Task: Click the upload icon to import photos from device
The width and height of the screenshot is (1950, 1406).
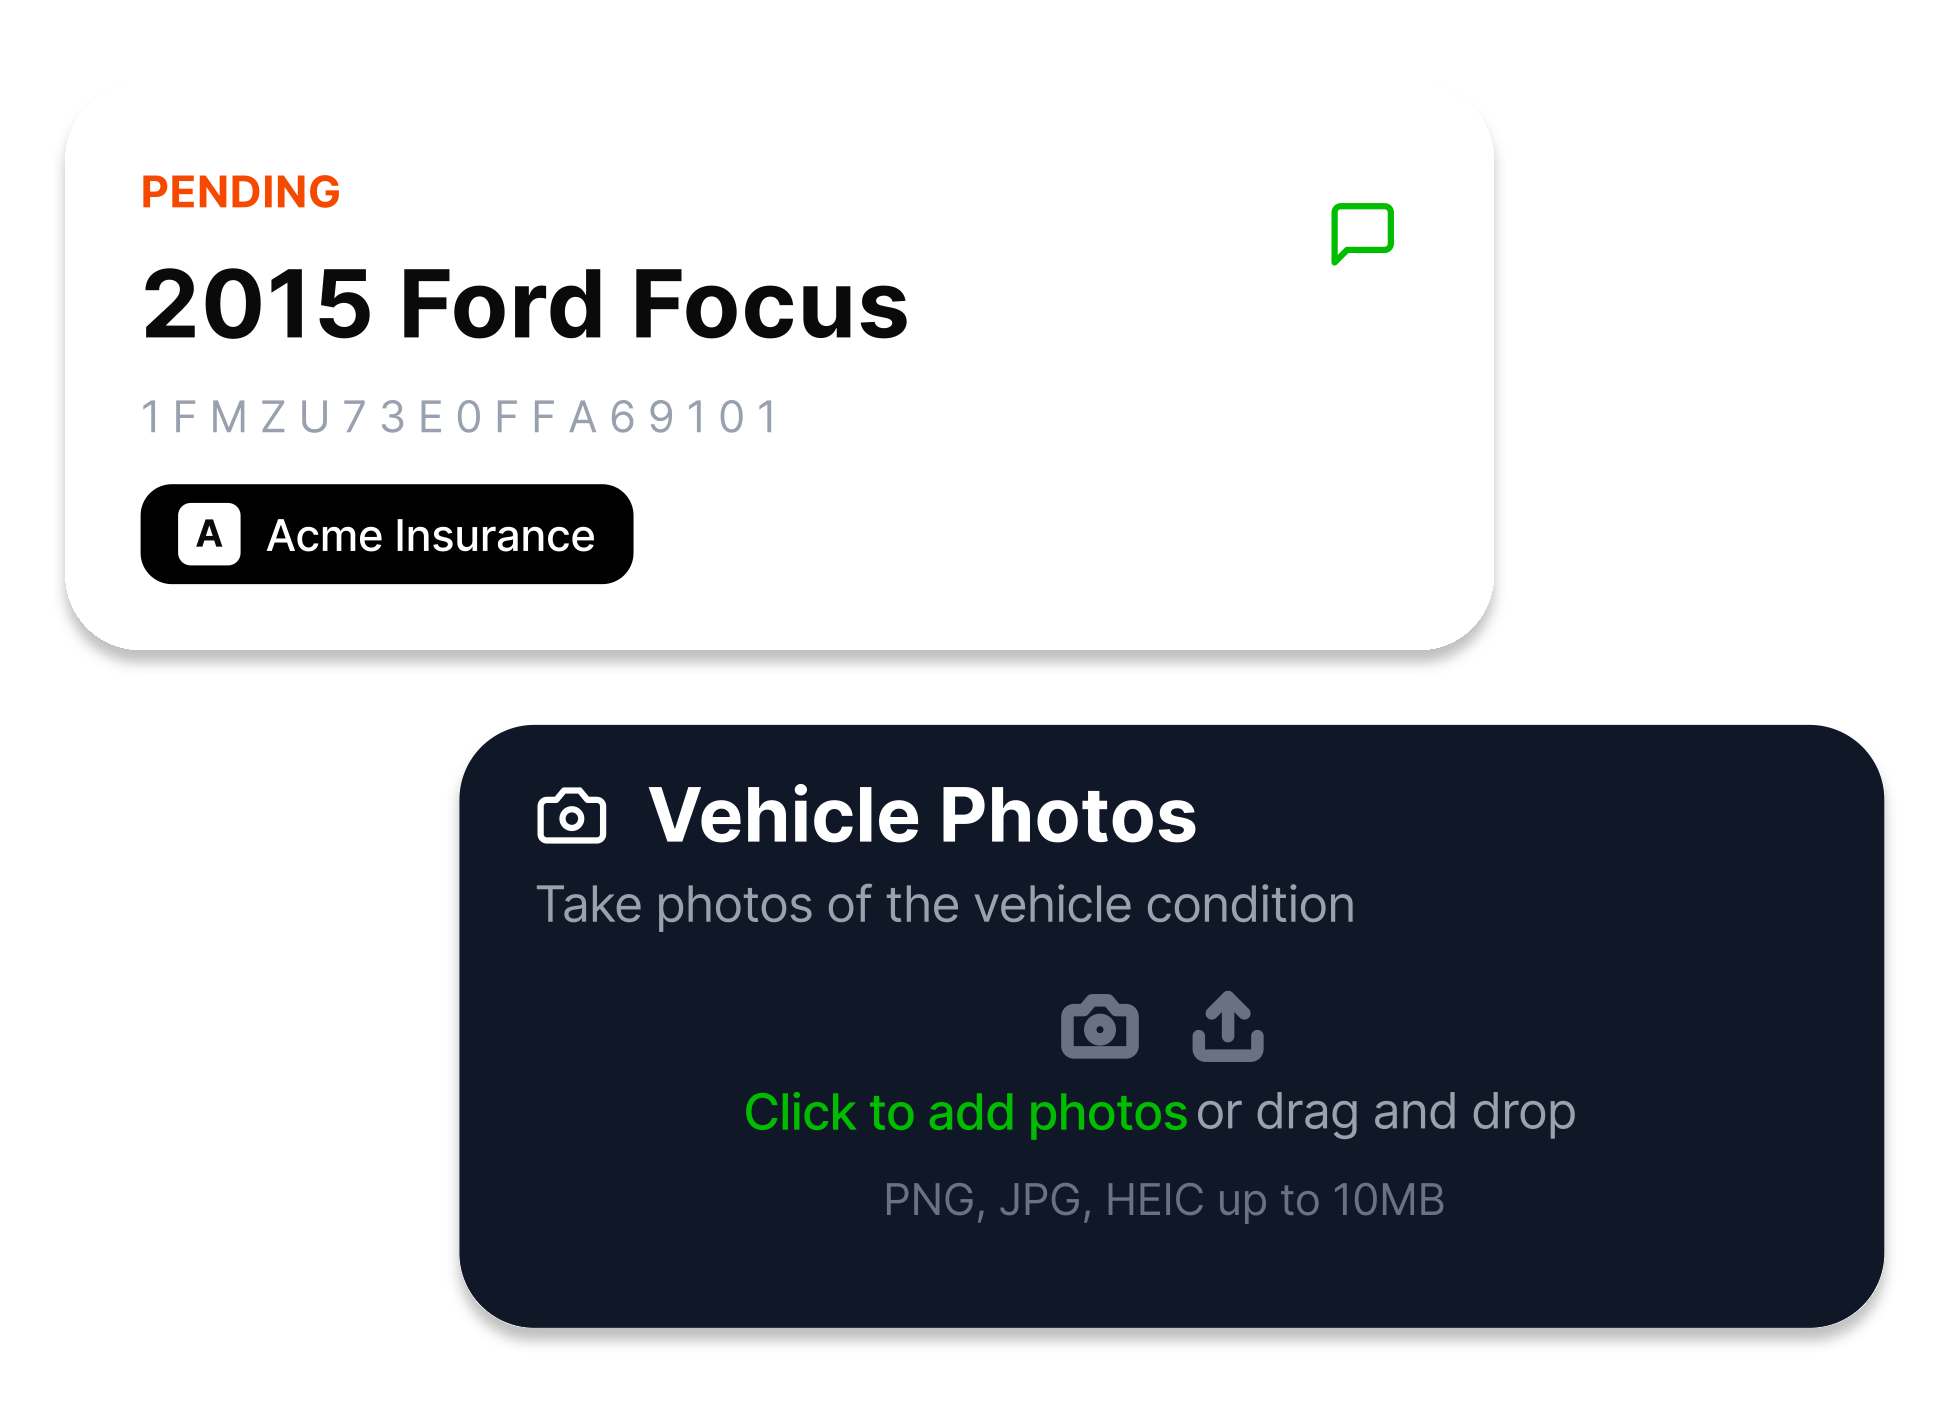Action: (1228, 1026)
